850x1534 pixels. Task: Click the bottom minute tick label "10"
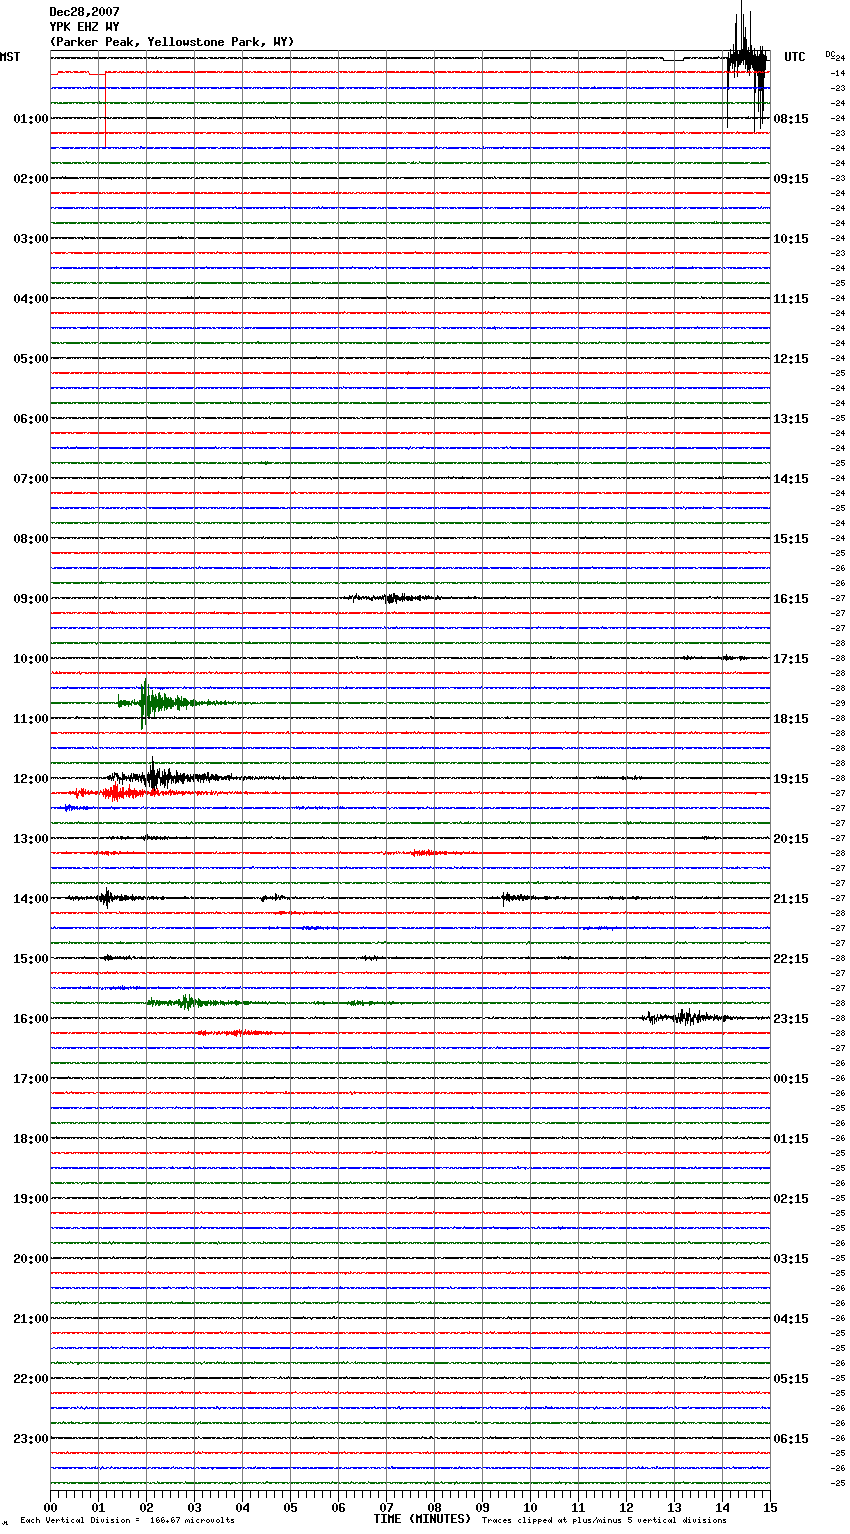[x=530, y=1507]
